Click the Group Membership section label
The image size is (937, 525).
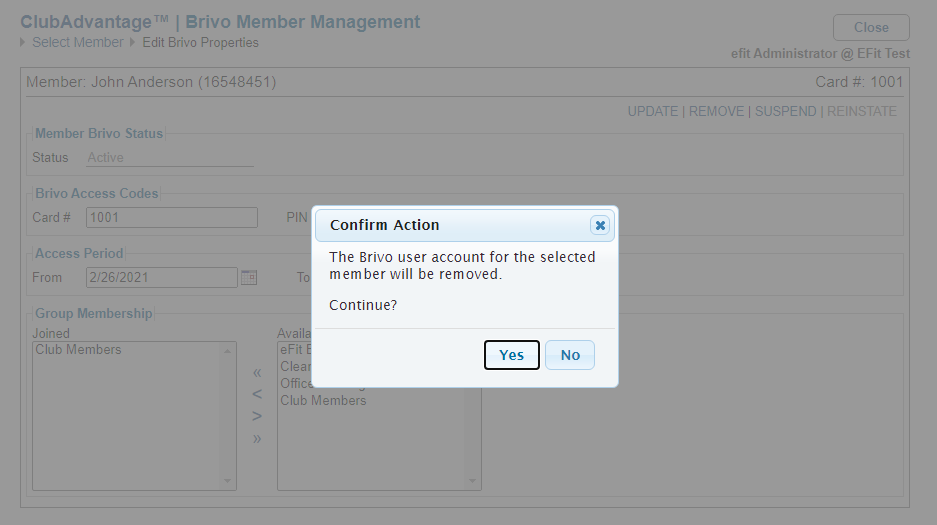(x=94, y=313)
